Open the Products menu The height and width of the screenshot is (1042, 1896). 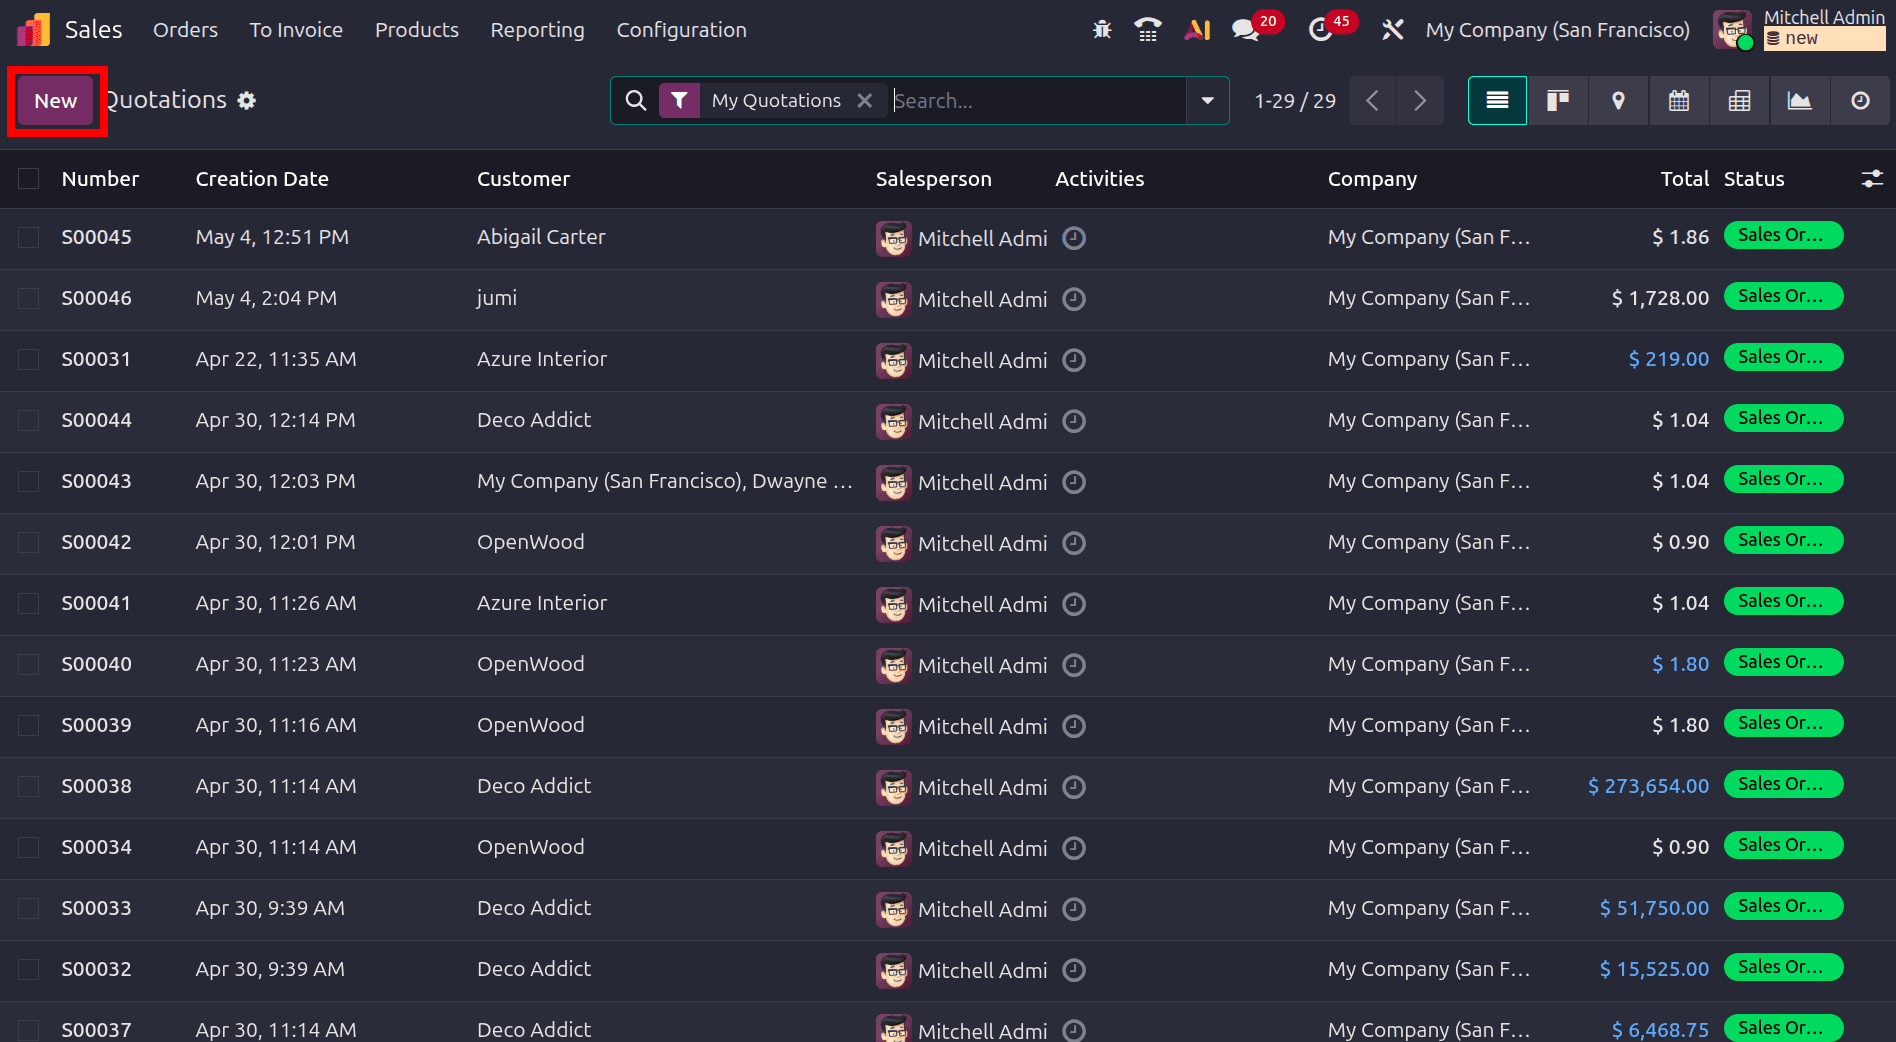[417, 30]
